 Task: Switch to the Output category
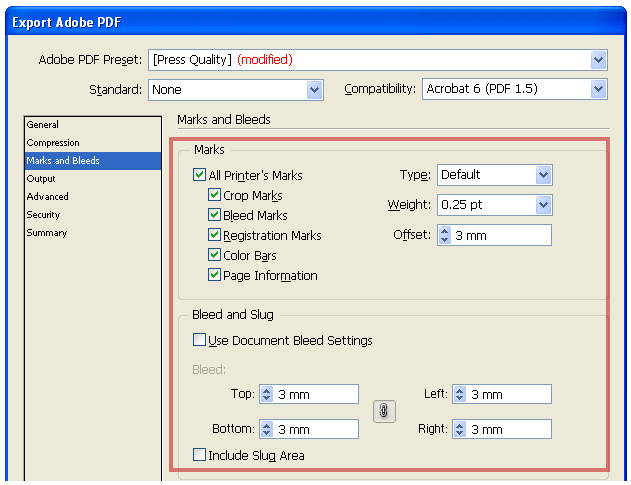(x=41, y=179)
